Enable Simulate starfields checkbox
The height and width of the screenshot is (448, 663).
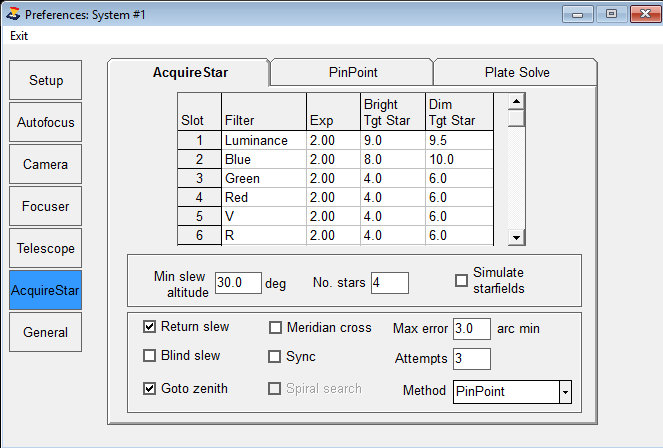point(461,280)
